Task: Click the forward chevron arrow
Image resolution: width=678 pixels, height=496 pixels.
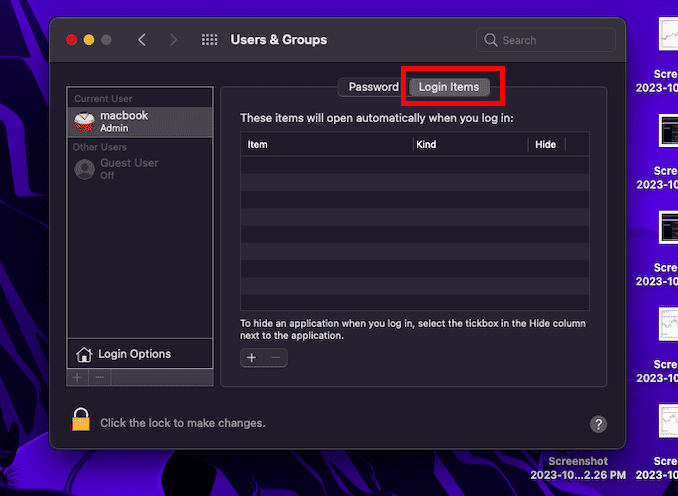Action: coord(174,40)
